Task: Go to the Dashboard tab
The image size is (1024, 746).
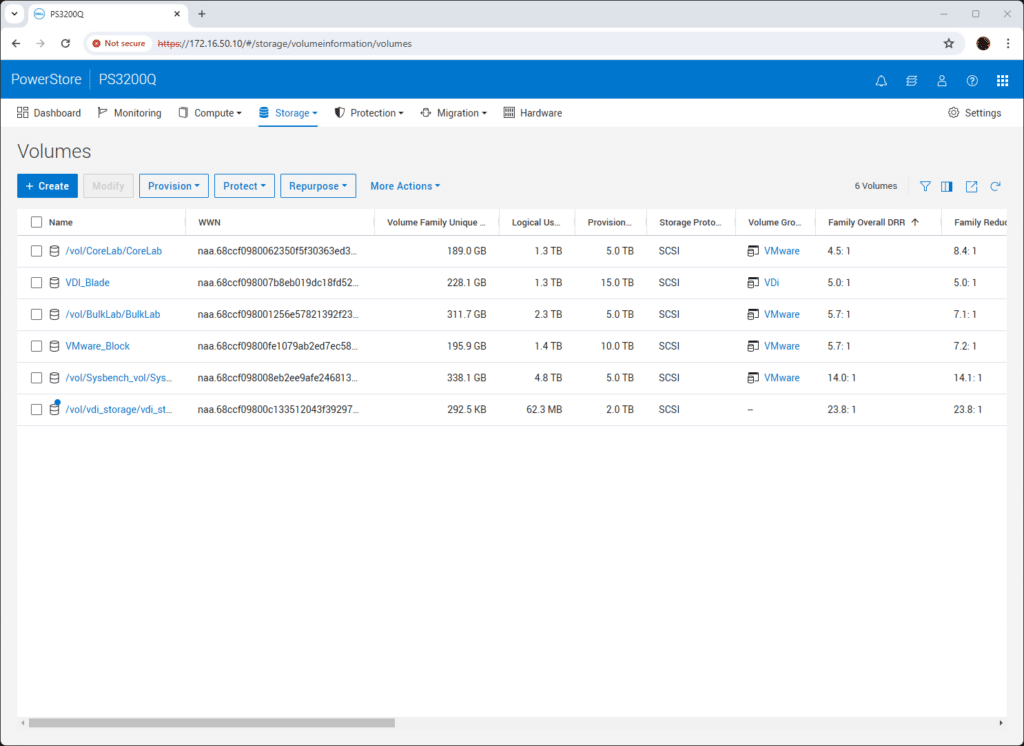Action: (49, 113)
